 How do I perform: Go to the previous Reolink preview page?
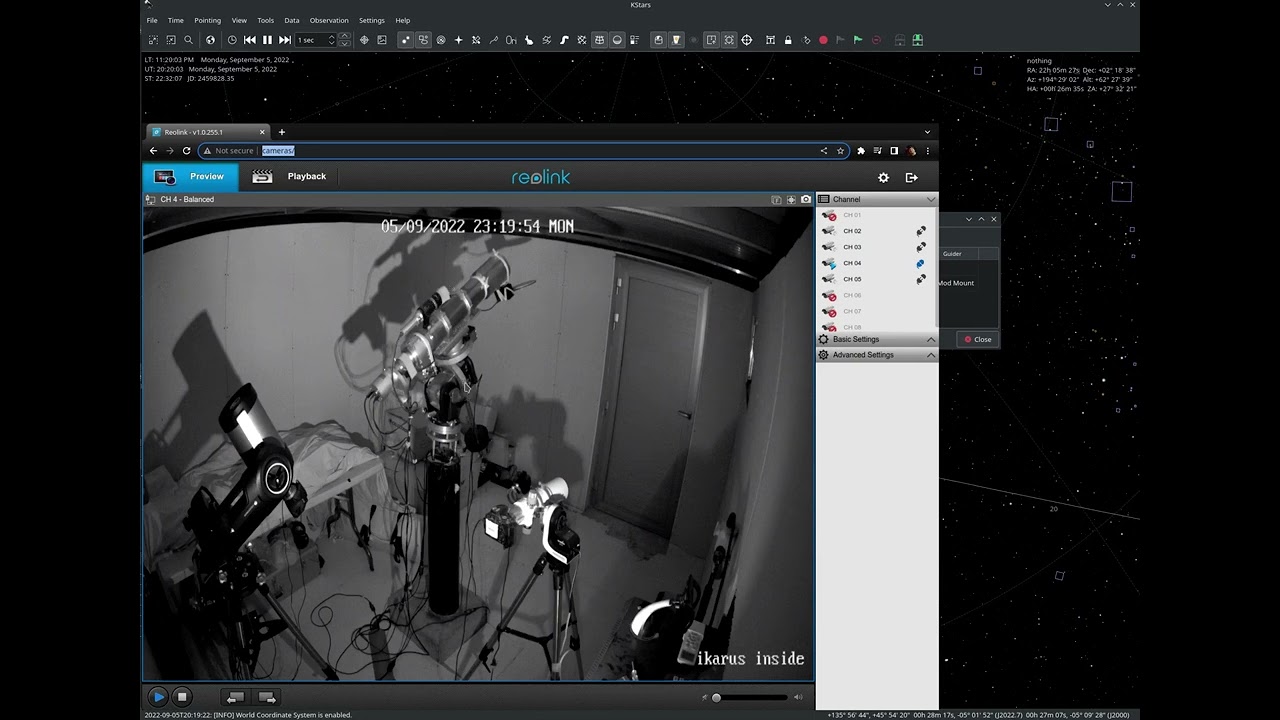pos(235,697)
